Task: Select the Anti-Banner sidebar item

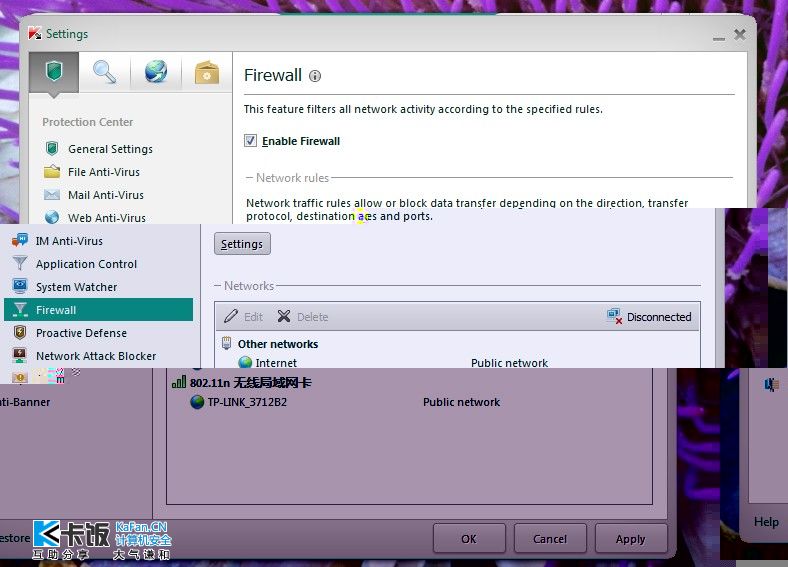Action: 25,402
